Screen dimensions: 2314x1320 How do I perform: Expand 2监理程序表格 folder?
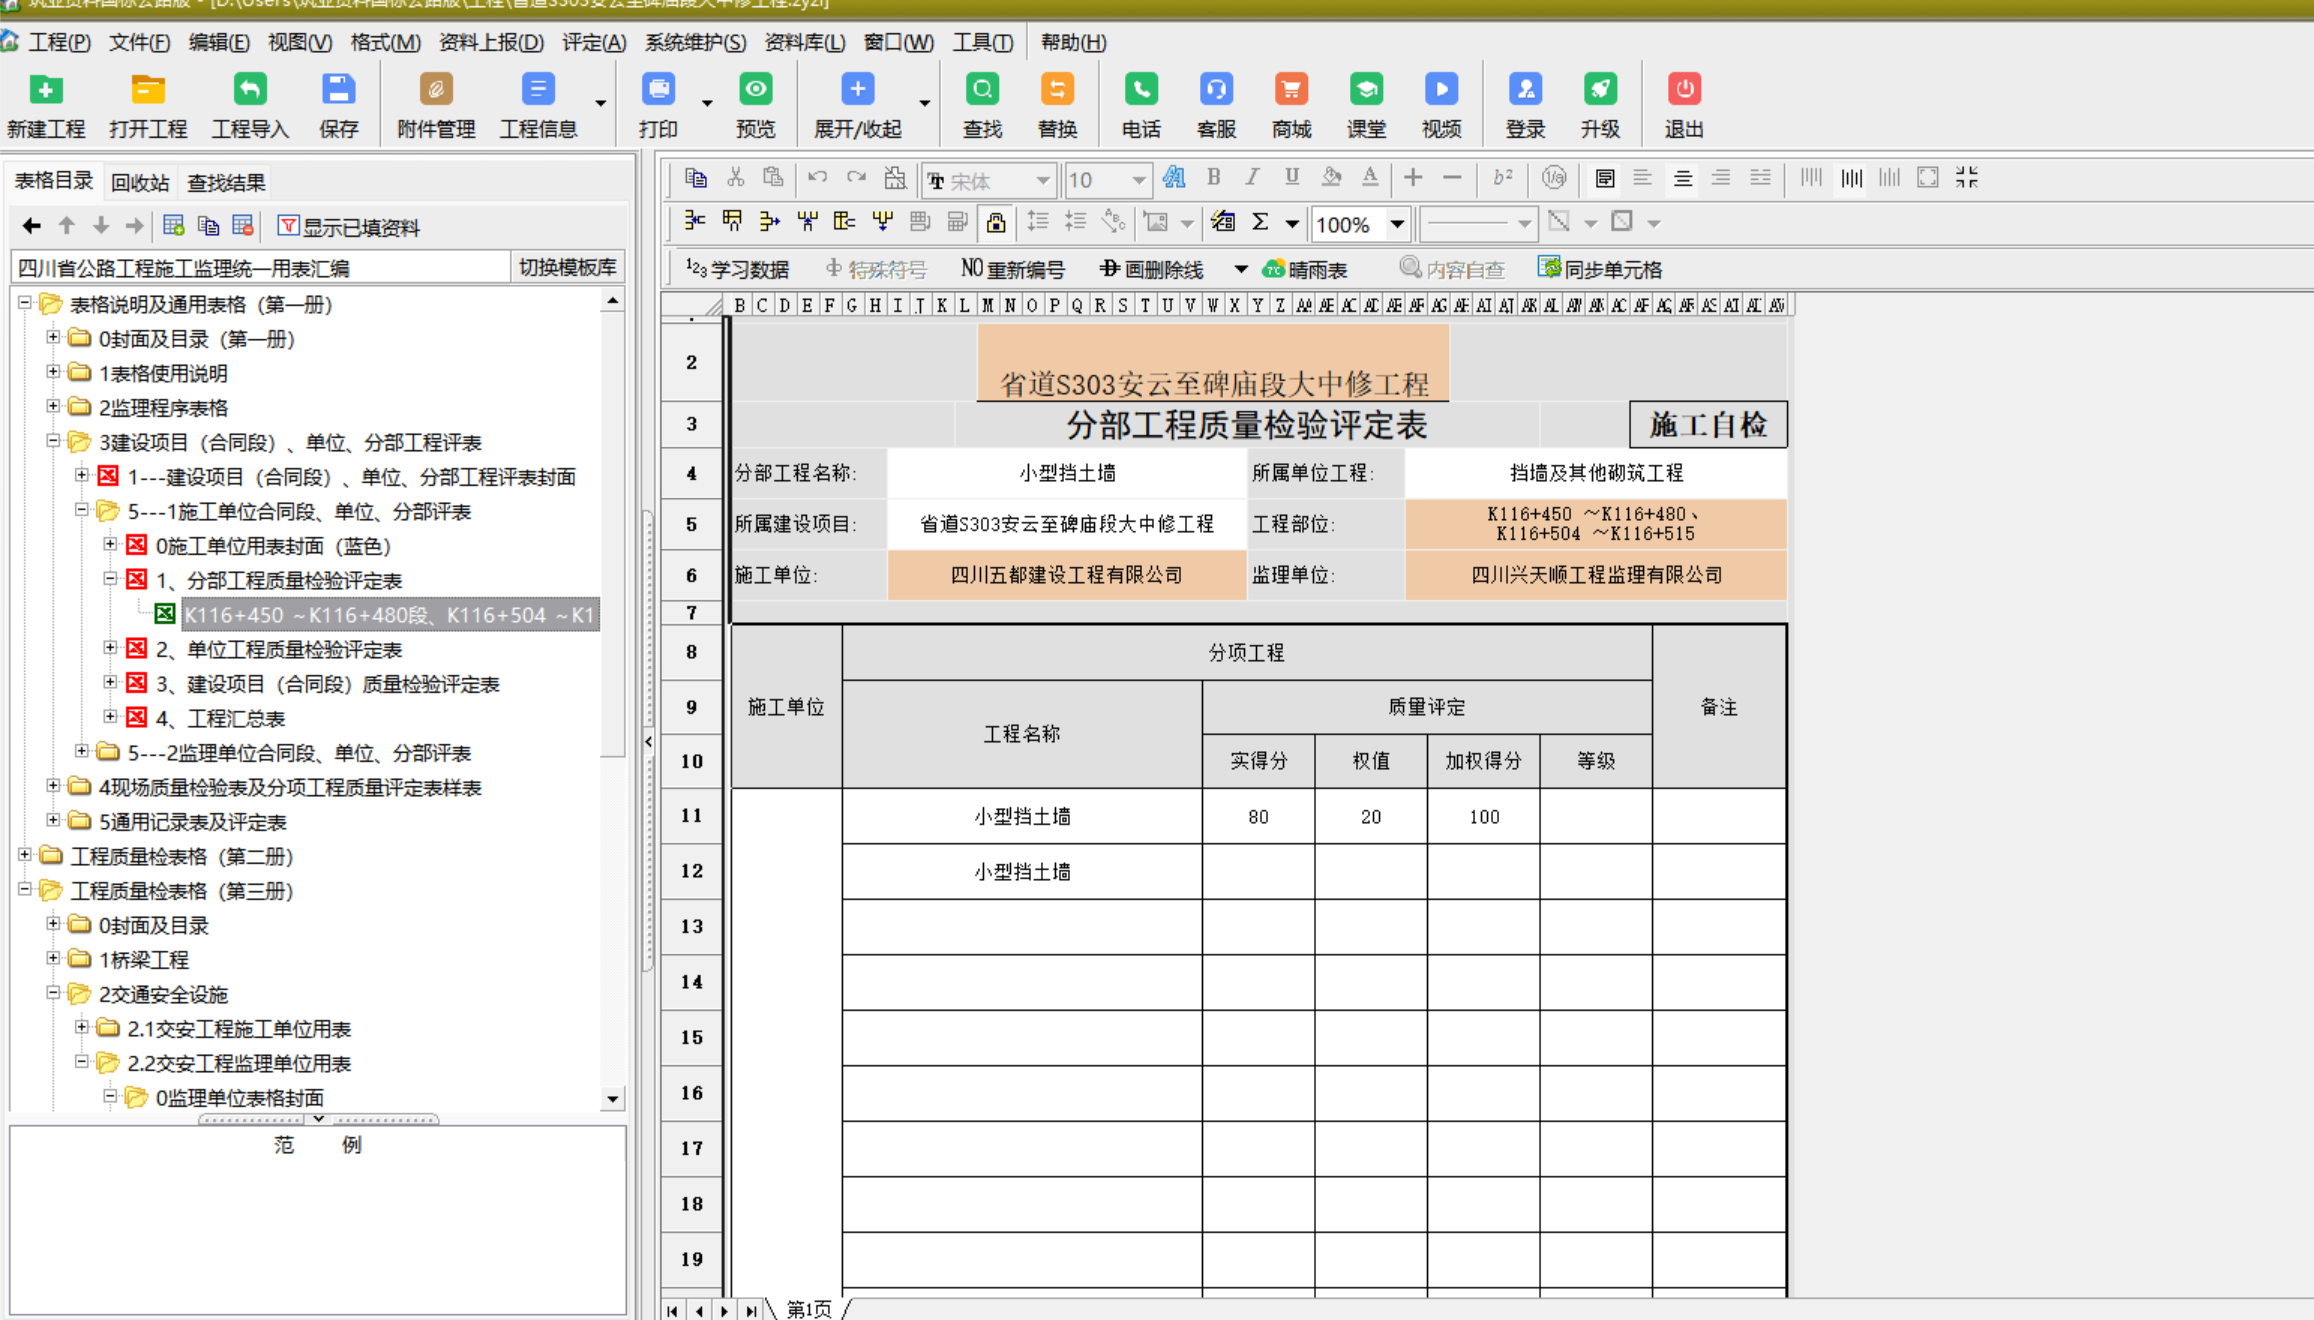click(53, 406)
